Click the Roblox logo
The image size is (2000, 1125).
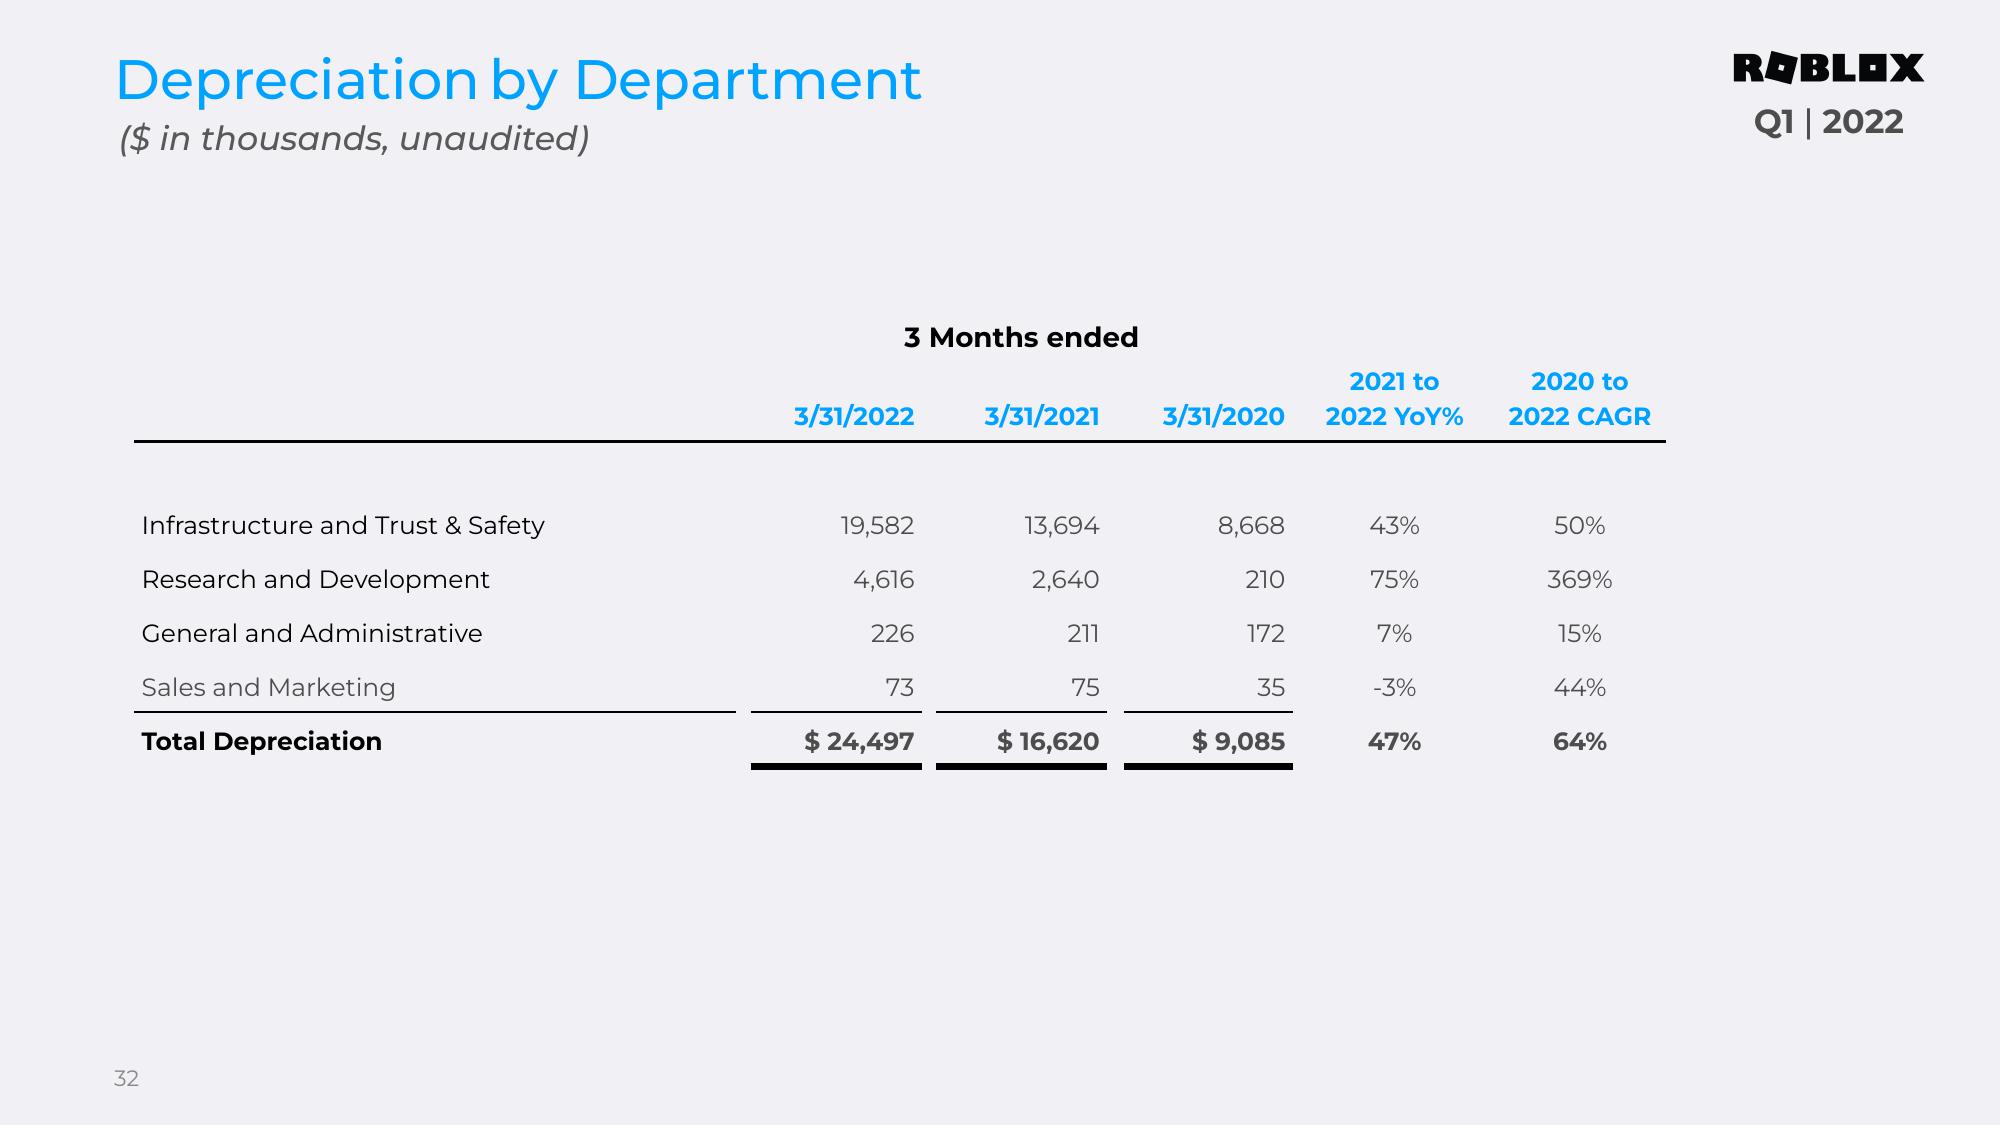(x=1828, y=68)
